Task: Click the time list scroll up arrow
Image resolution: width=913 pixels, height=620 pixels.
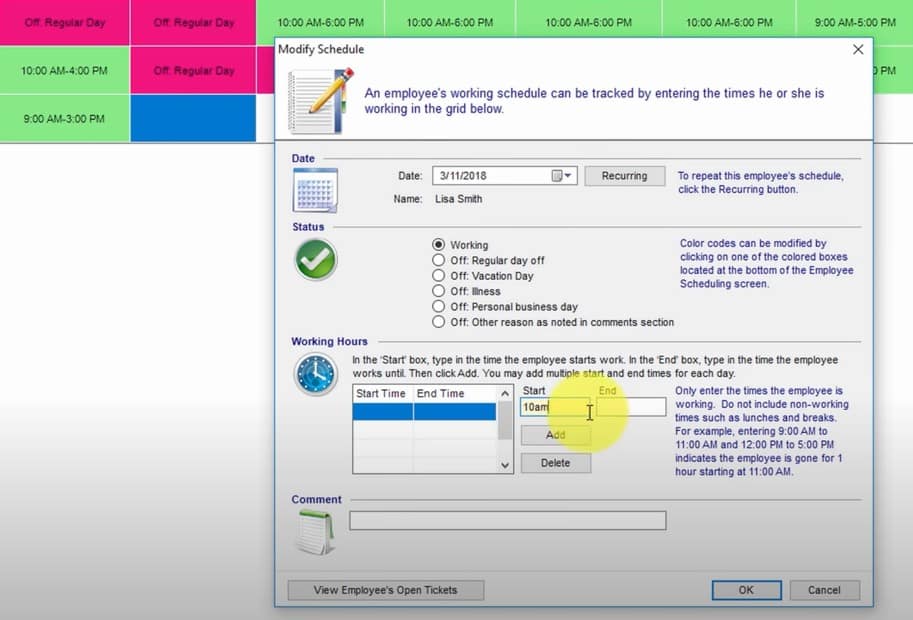Action: 505,394
